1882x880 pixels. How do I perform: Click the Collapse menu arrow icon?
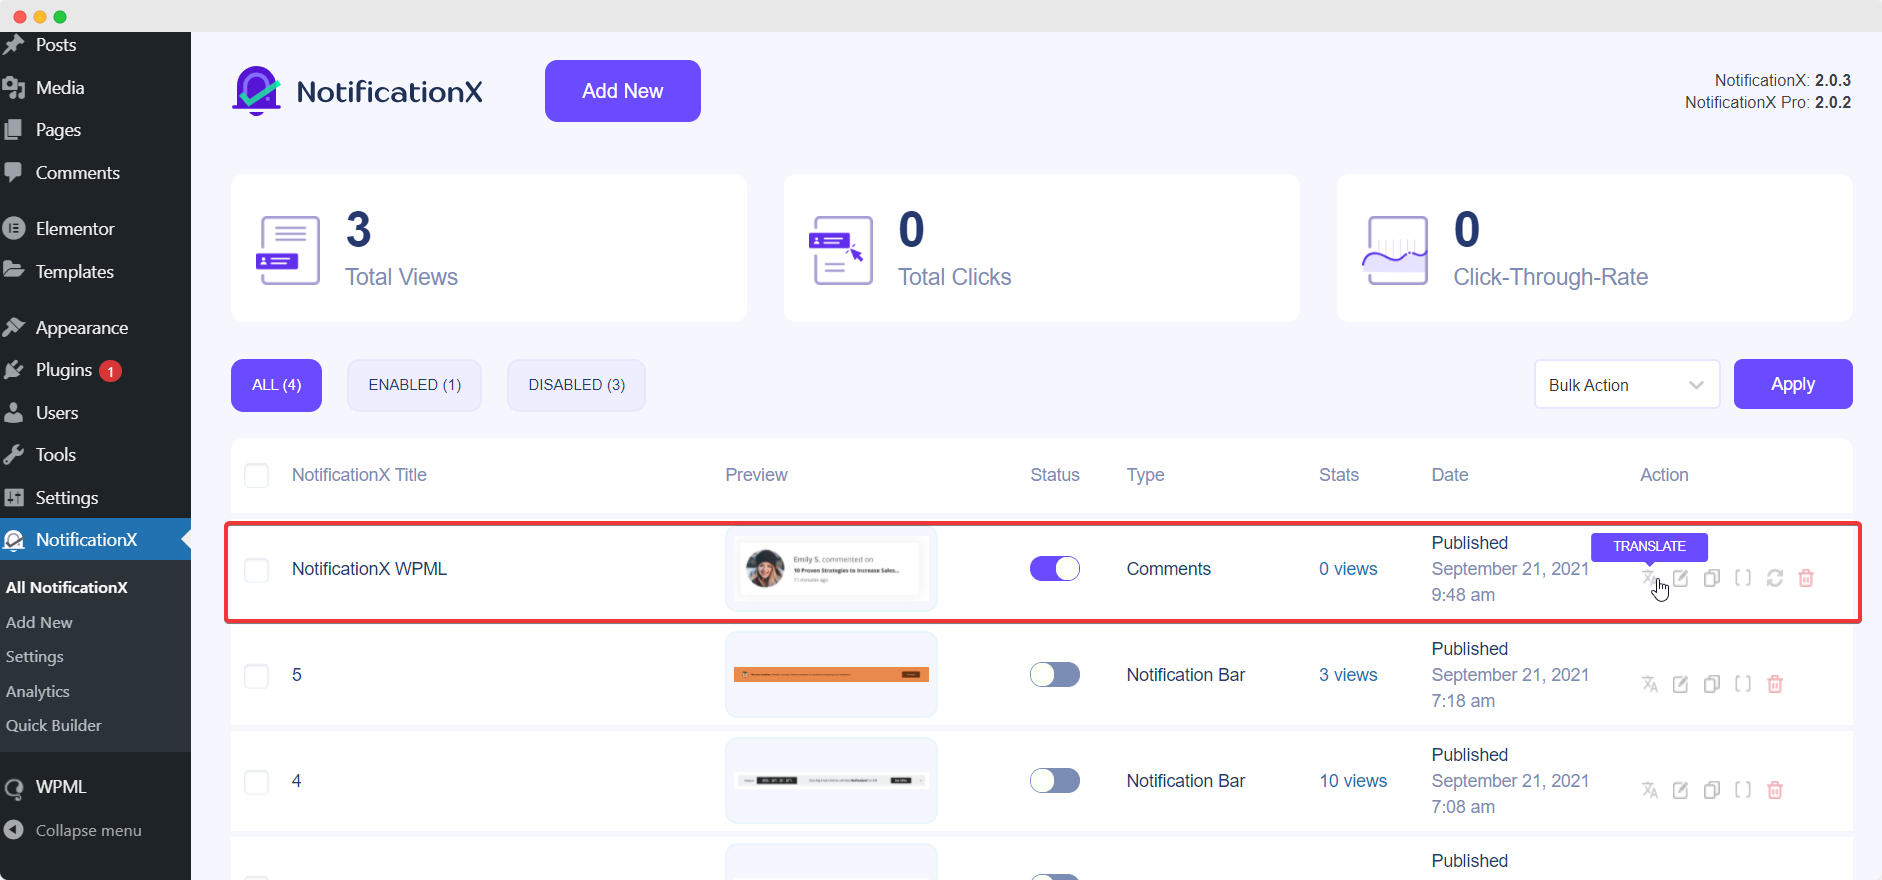pos(14,830)
